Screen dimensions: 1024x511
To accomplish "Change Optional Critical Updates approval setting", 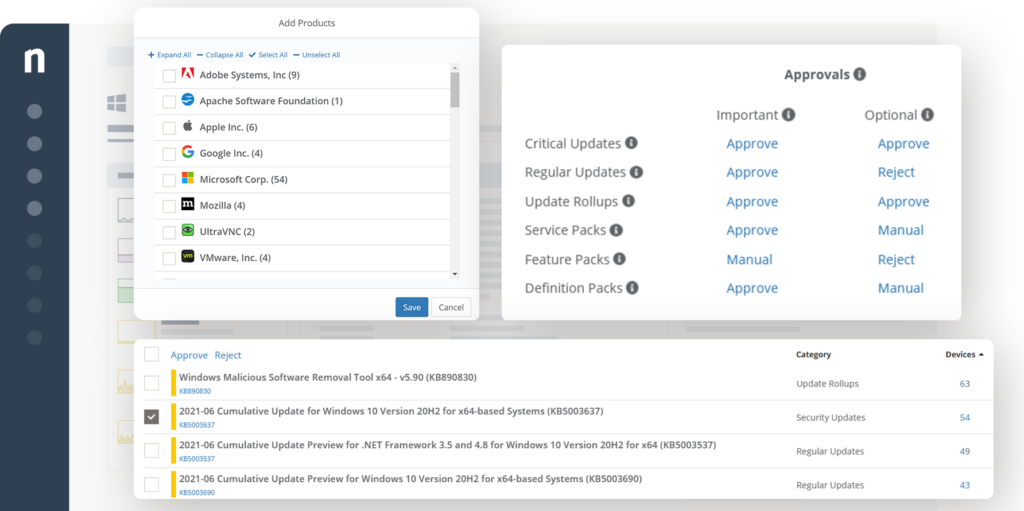I will (903, 143).
